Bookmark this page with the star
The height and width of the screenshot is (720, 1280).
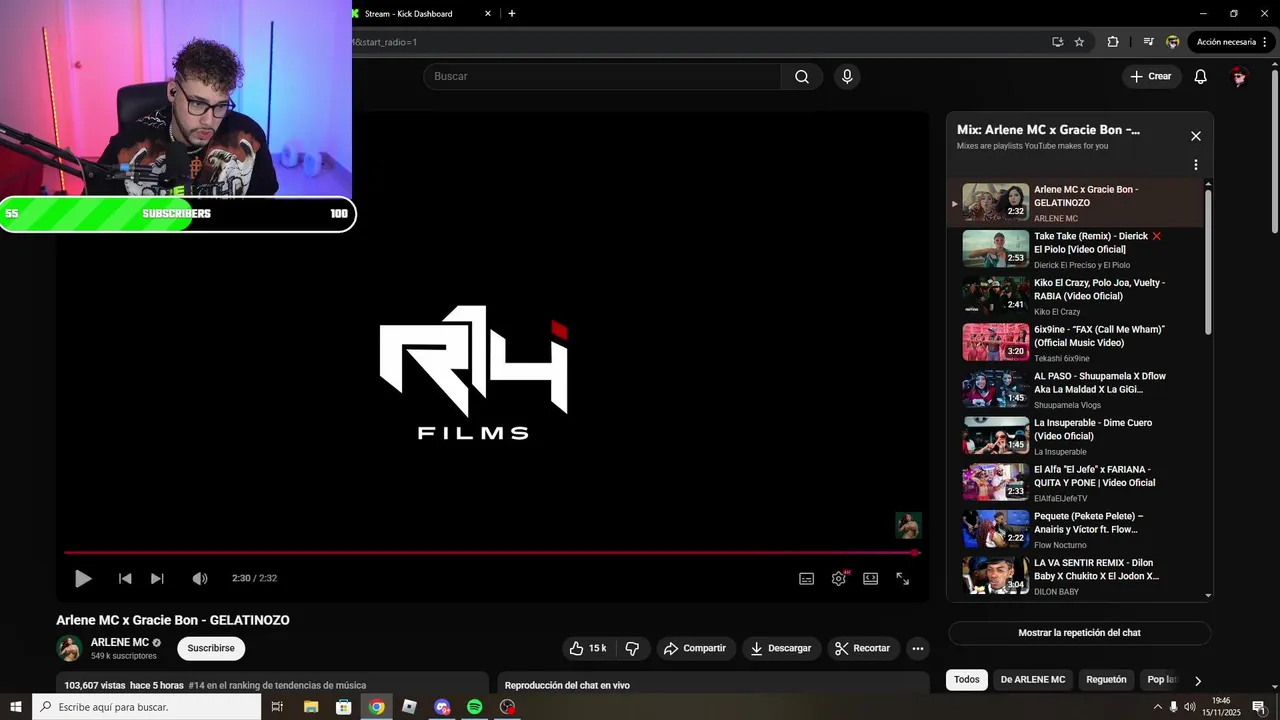[x=1079, y=42]
